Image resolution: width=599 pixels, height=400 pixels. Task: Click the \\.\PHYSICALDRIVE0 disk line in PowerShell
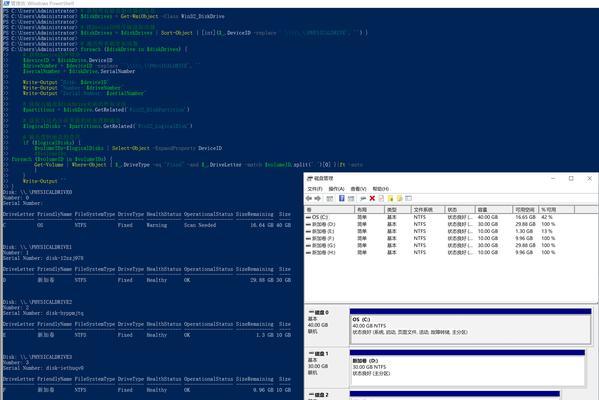[x=37, y=192]
